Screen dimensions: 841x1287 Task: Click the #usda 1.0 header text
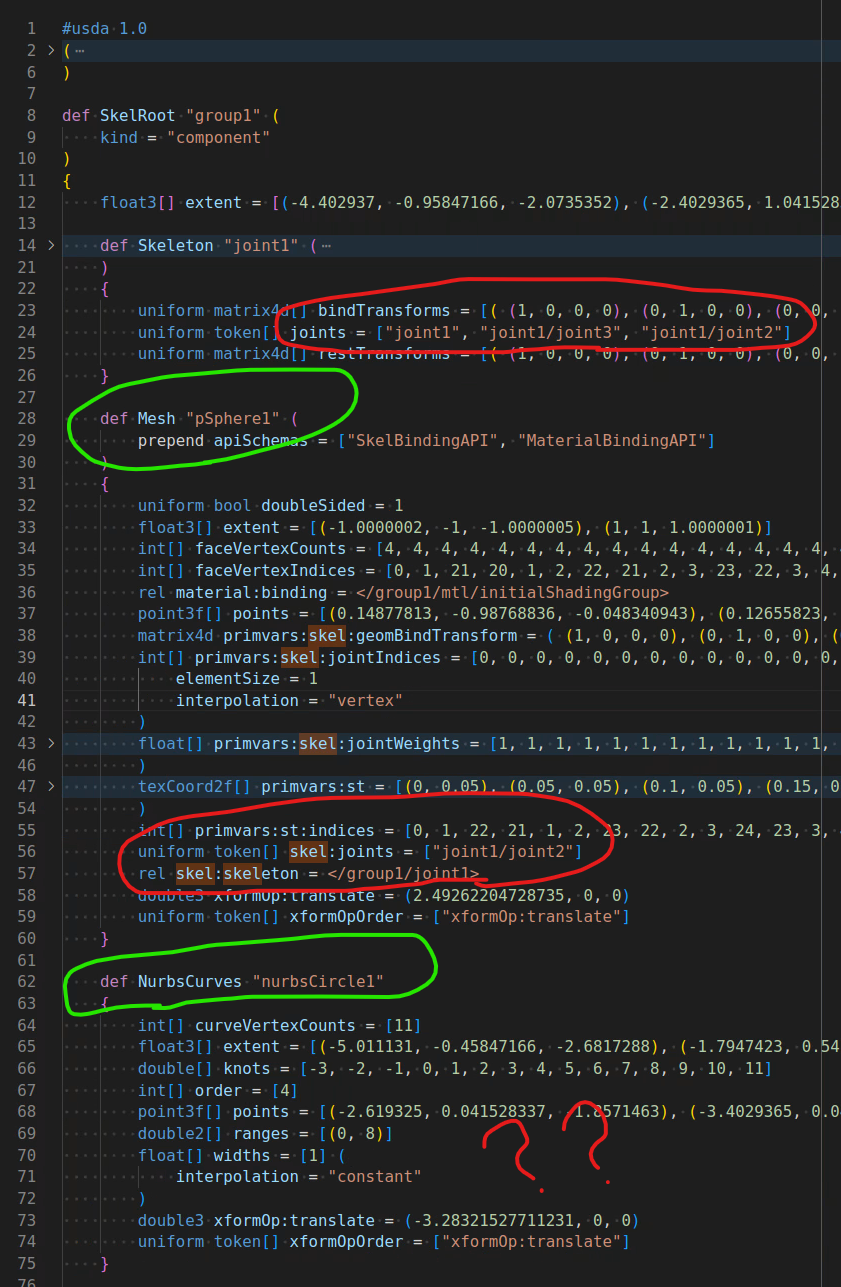tap(104, 28)
